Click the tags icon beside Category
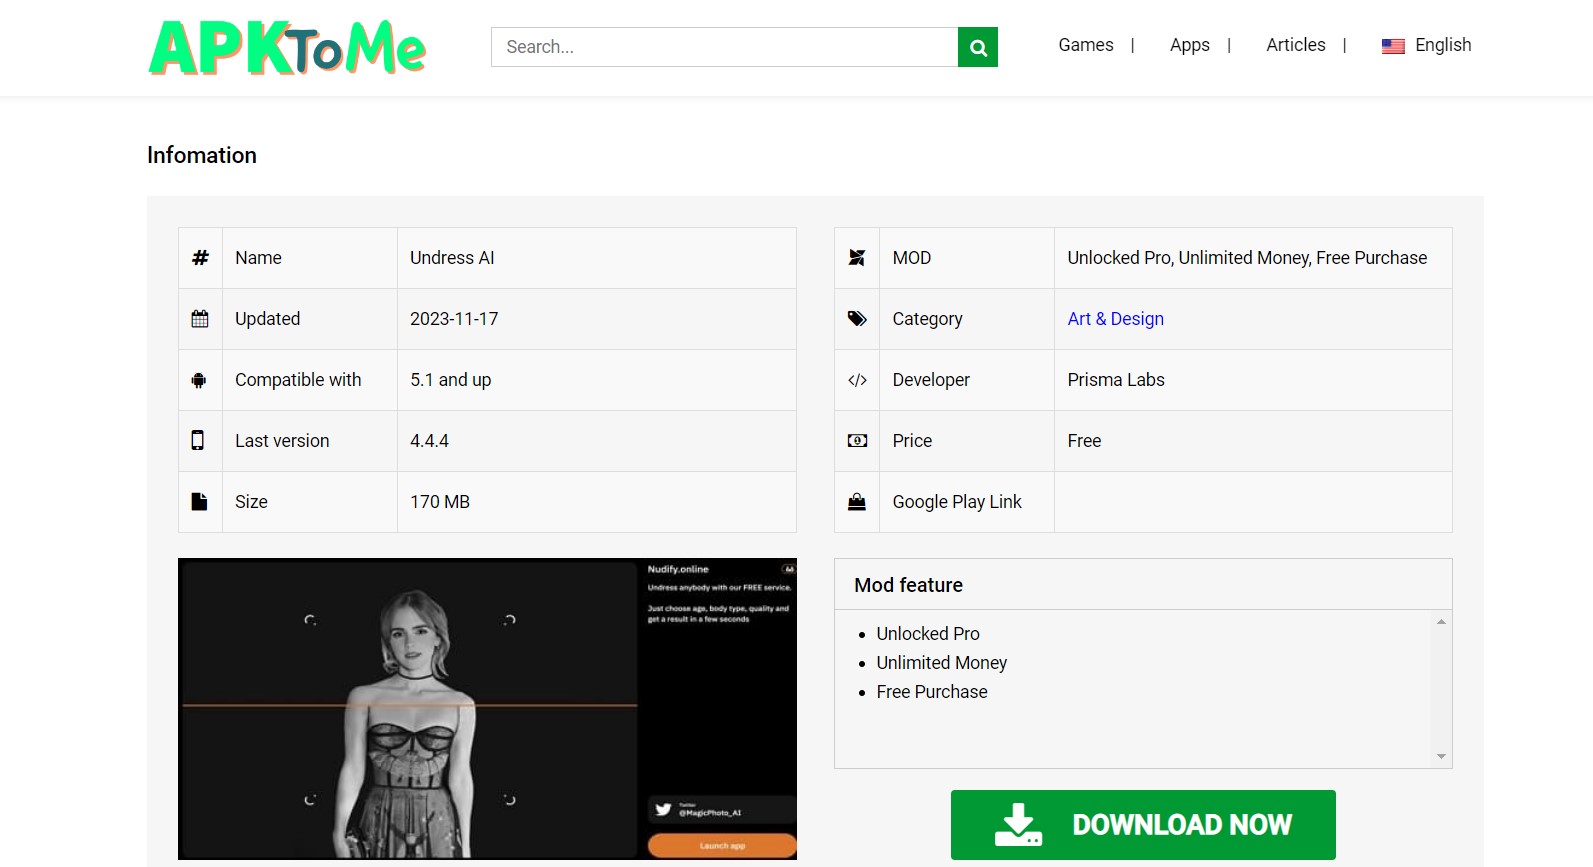This screenshot has width=1593, height=867. 857,319
